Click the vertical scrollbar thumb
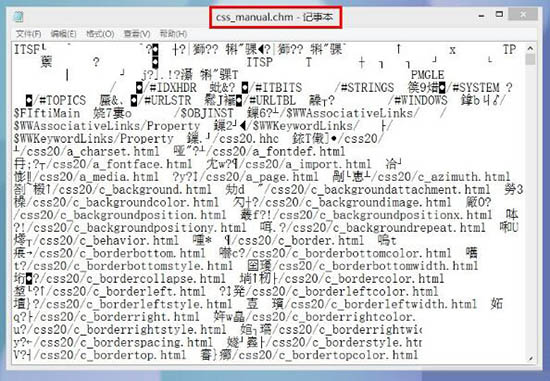550x381 pixels. (530, 59)
